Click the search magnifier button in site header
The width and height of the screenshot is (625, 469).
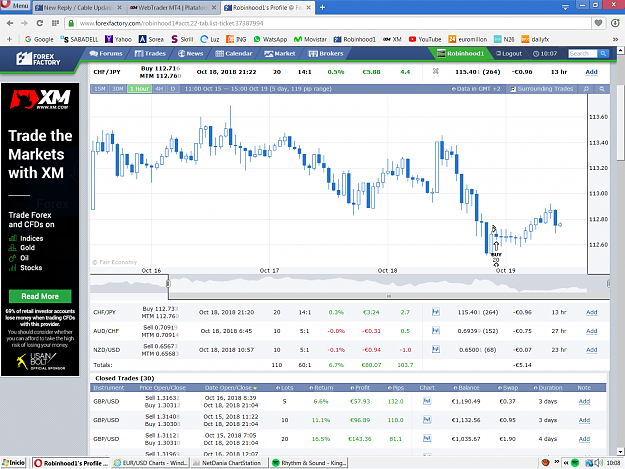tap(603, 53)
